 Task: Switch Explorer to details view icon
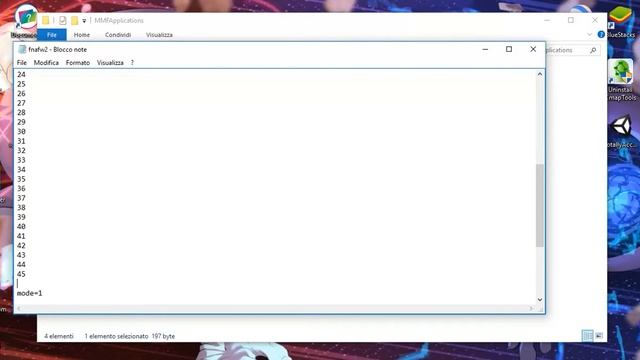(x=587, y=336)
